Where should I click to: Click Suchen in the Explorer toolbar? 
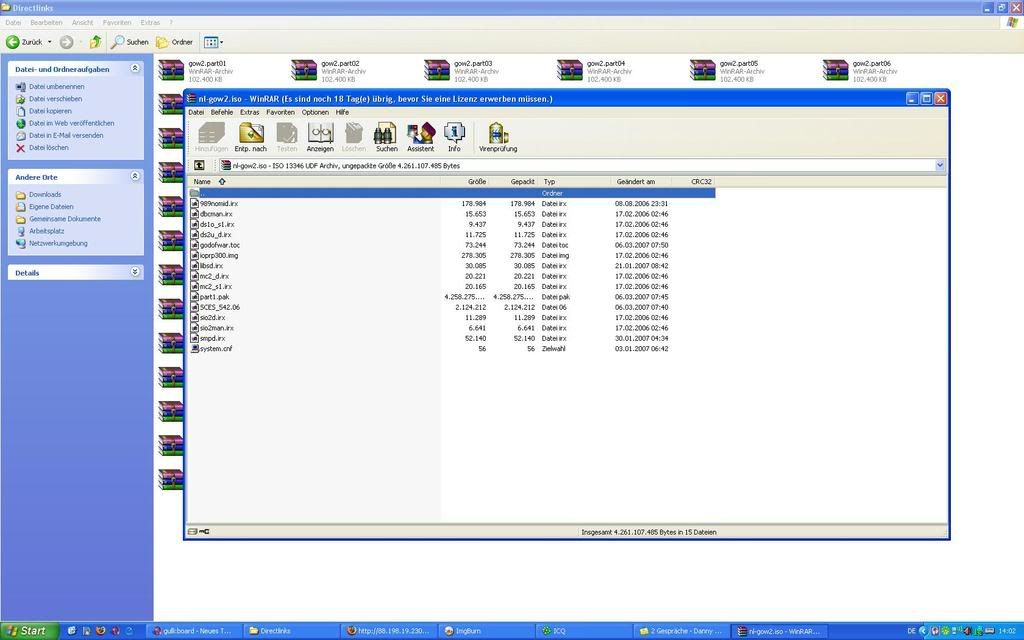130,42
